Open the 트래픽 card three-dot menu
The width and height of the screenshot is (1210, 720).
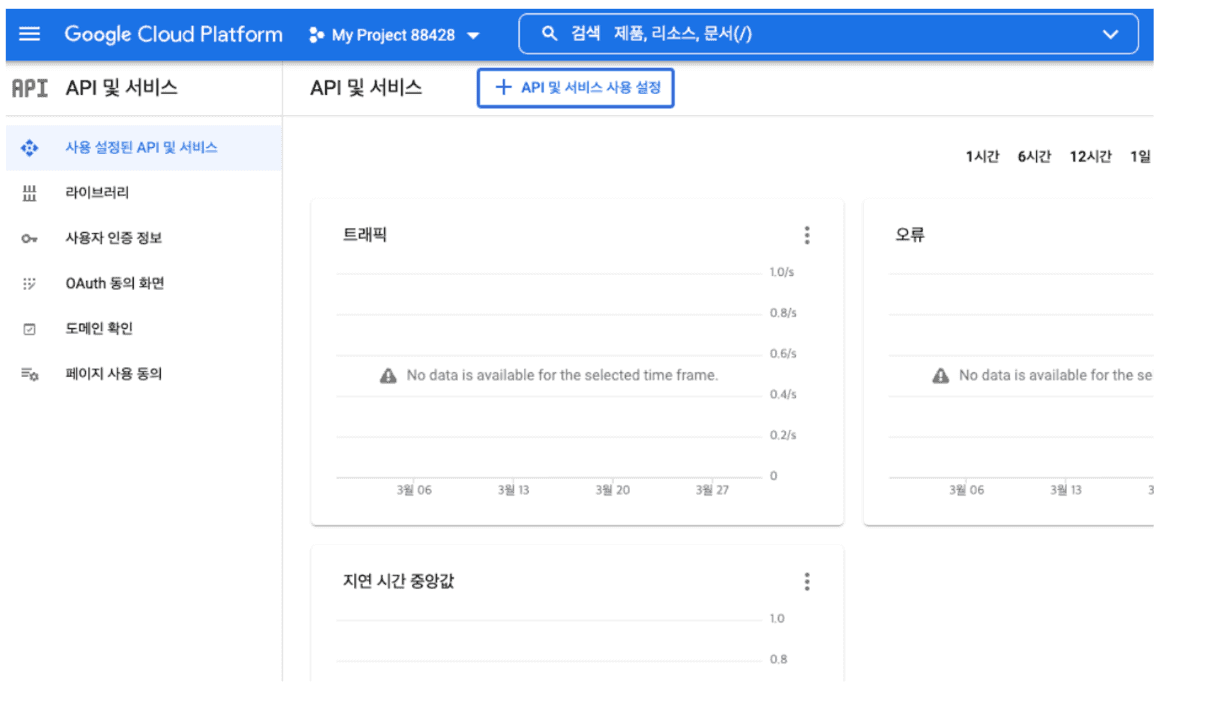point(807,235)
